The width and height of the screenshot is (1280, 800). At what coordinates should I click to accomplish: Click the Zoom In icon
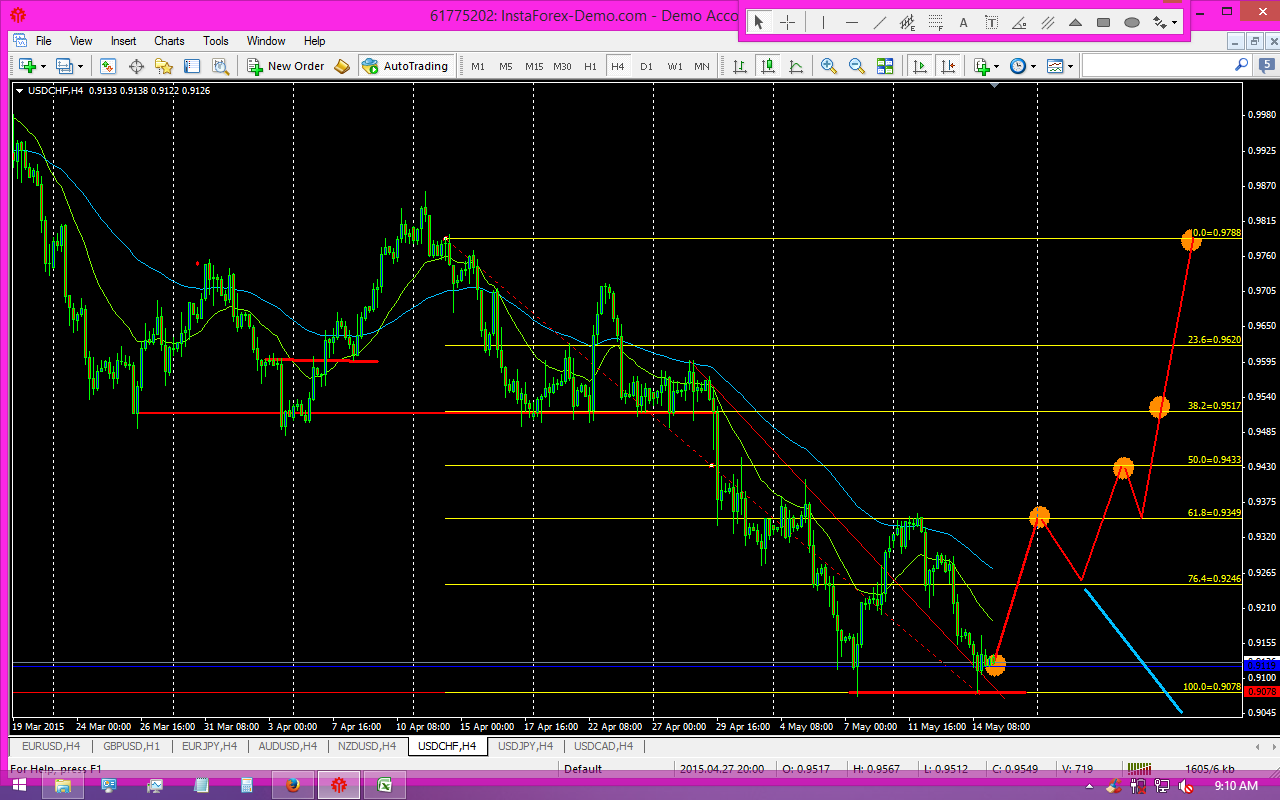click(x=830, y=65)
